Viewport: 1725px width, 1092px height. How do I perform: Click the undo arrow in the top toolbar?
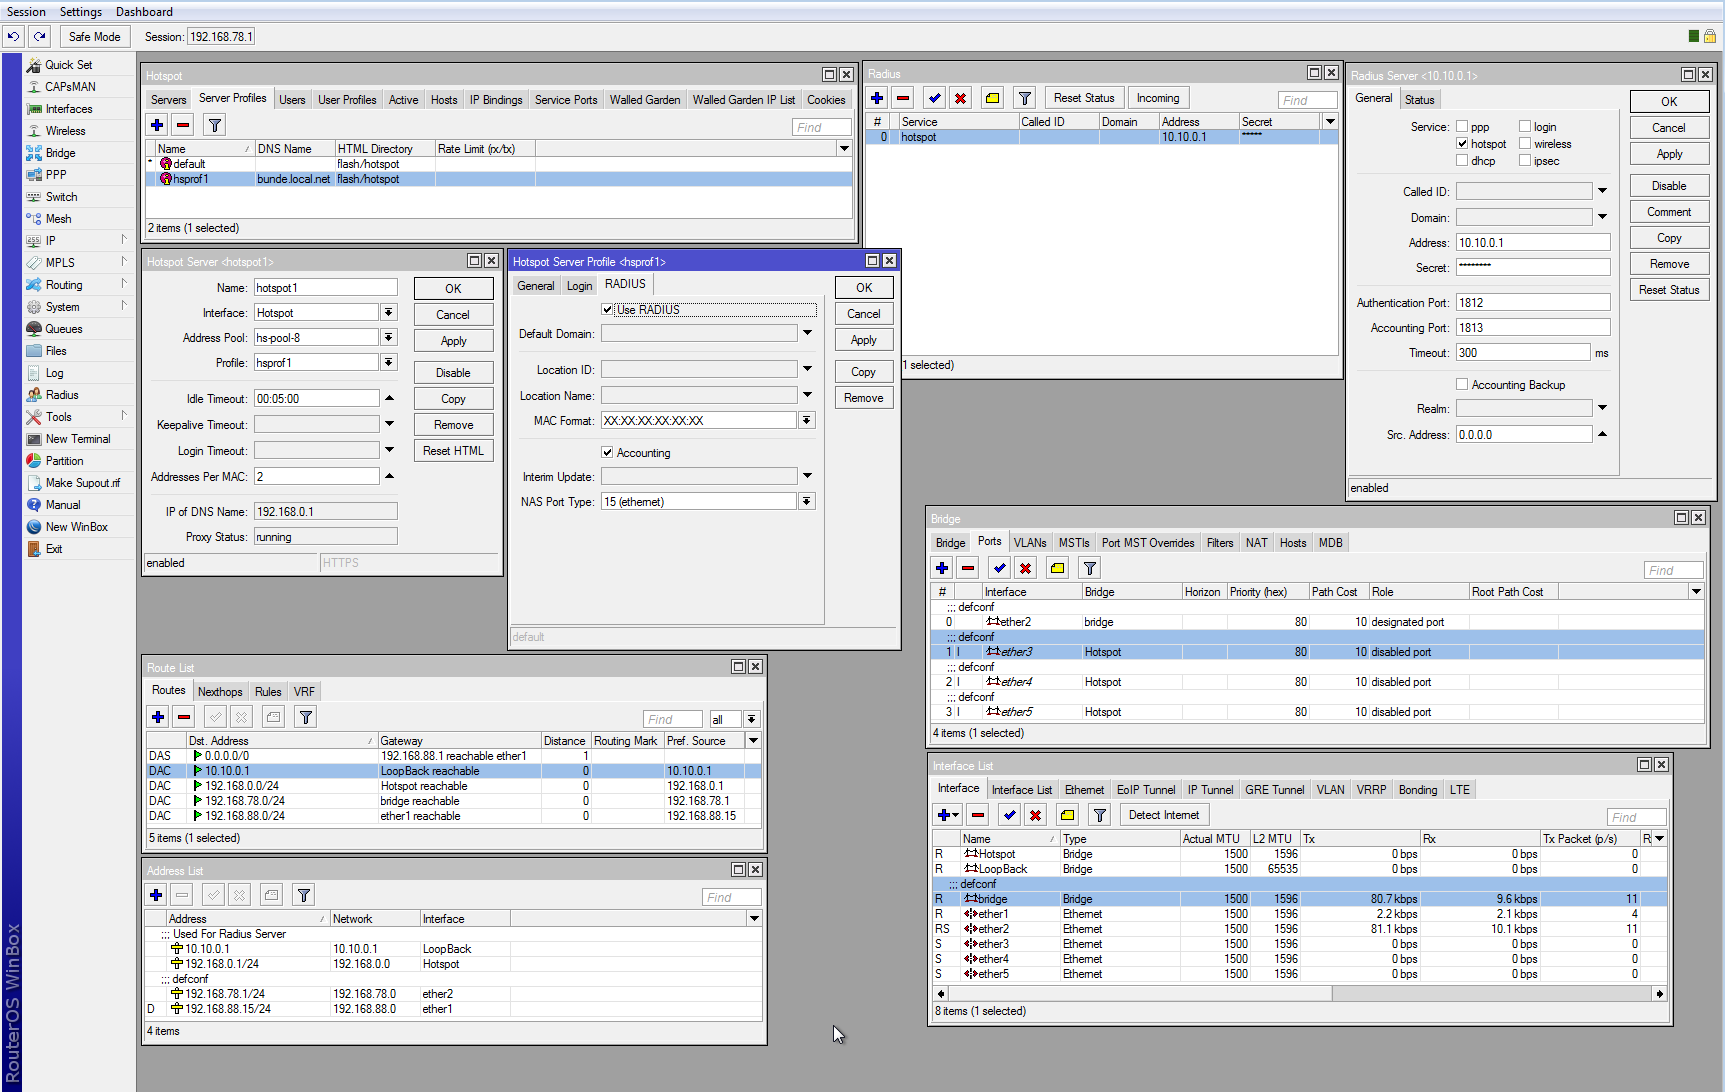pos(13,35)
